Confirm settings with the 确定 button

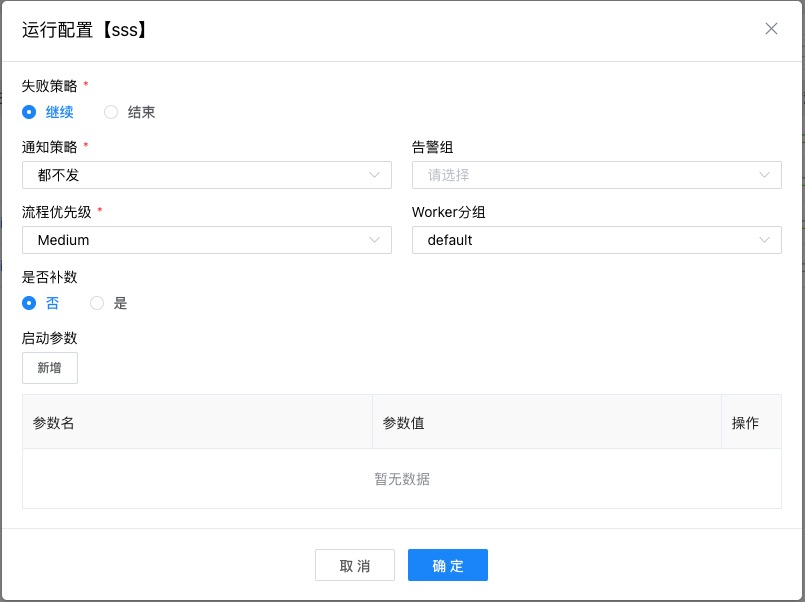(x=447, y=565)
